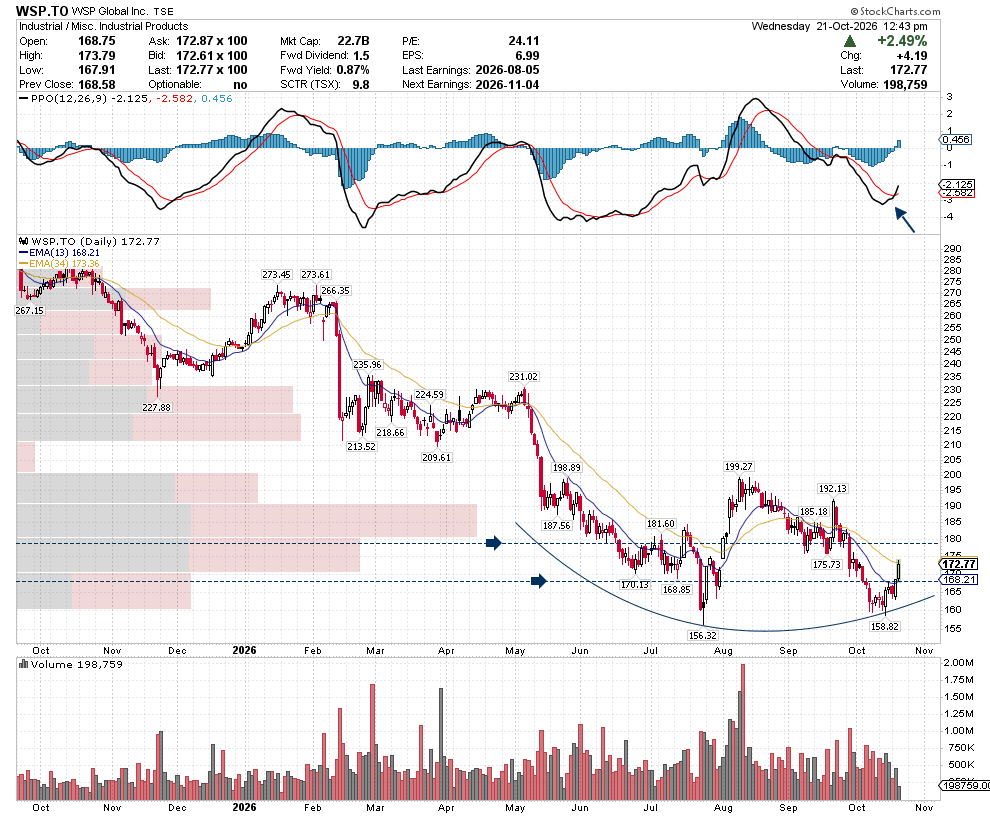Click the 231.02 May high price label
The width and height of the screenshot is (990, 817).
coord(523,376)
